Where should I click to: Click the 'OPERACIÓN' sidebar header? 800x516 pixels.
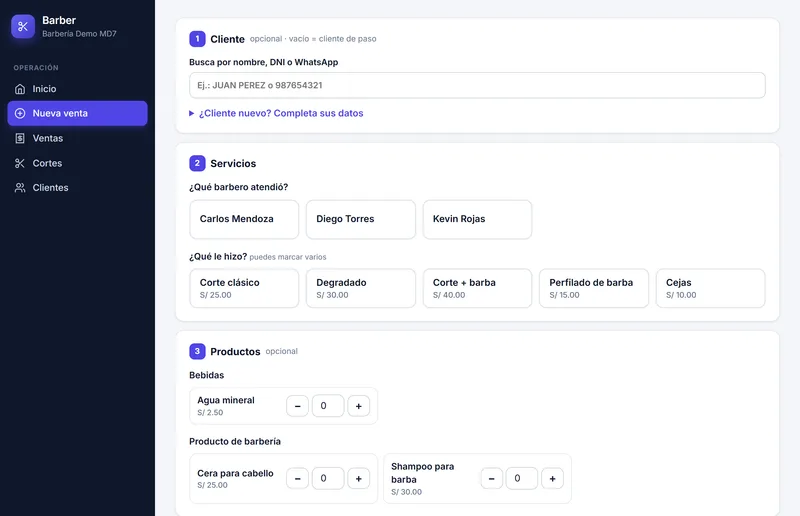(36, 68)
